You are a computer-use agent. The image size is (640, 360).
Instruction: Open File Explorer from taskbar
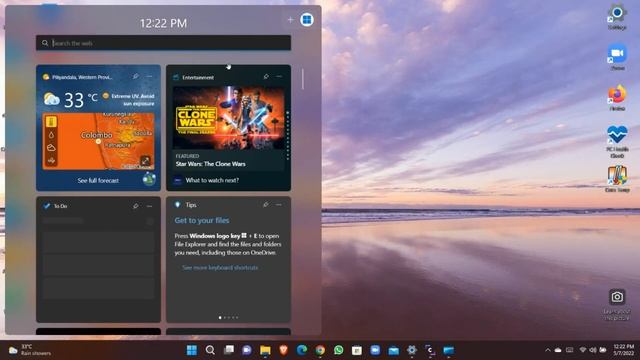coord(265,350)
